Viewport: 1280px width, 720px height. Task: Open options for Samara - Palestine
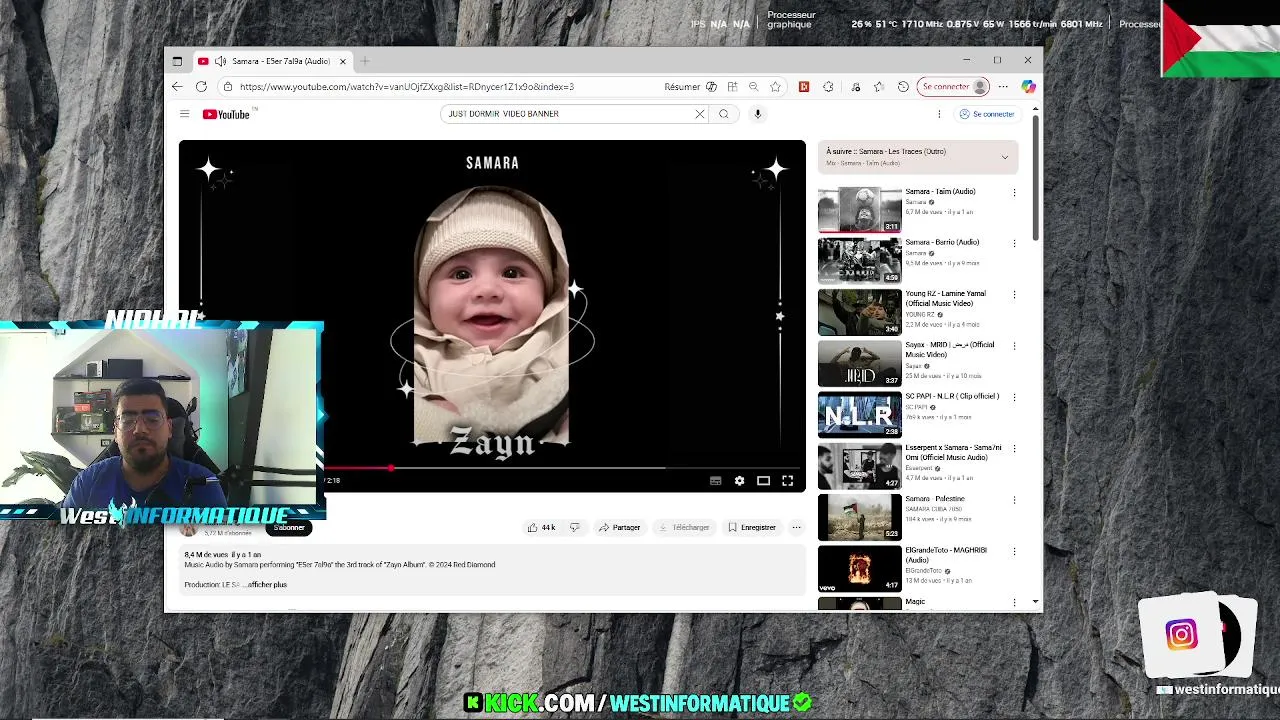tap(1014, 500)
